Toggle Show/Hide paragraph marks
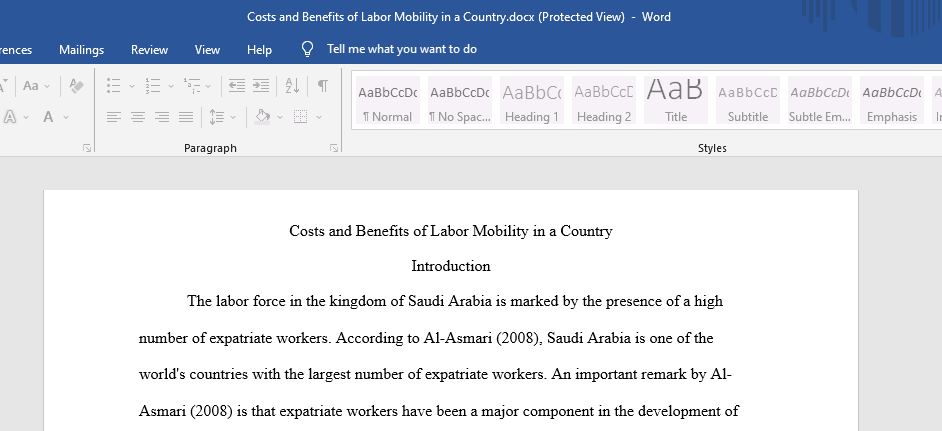Viewport: 942px width, 431px height. click(323, 86)
